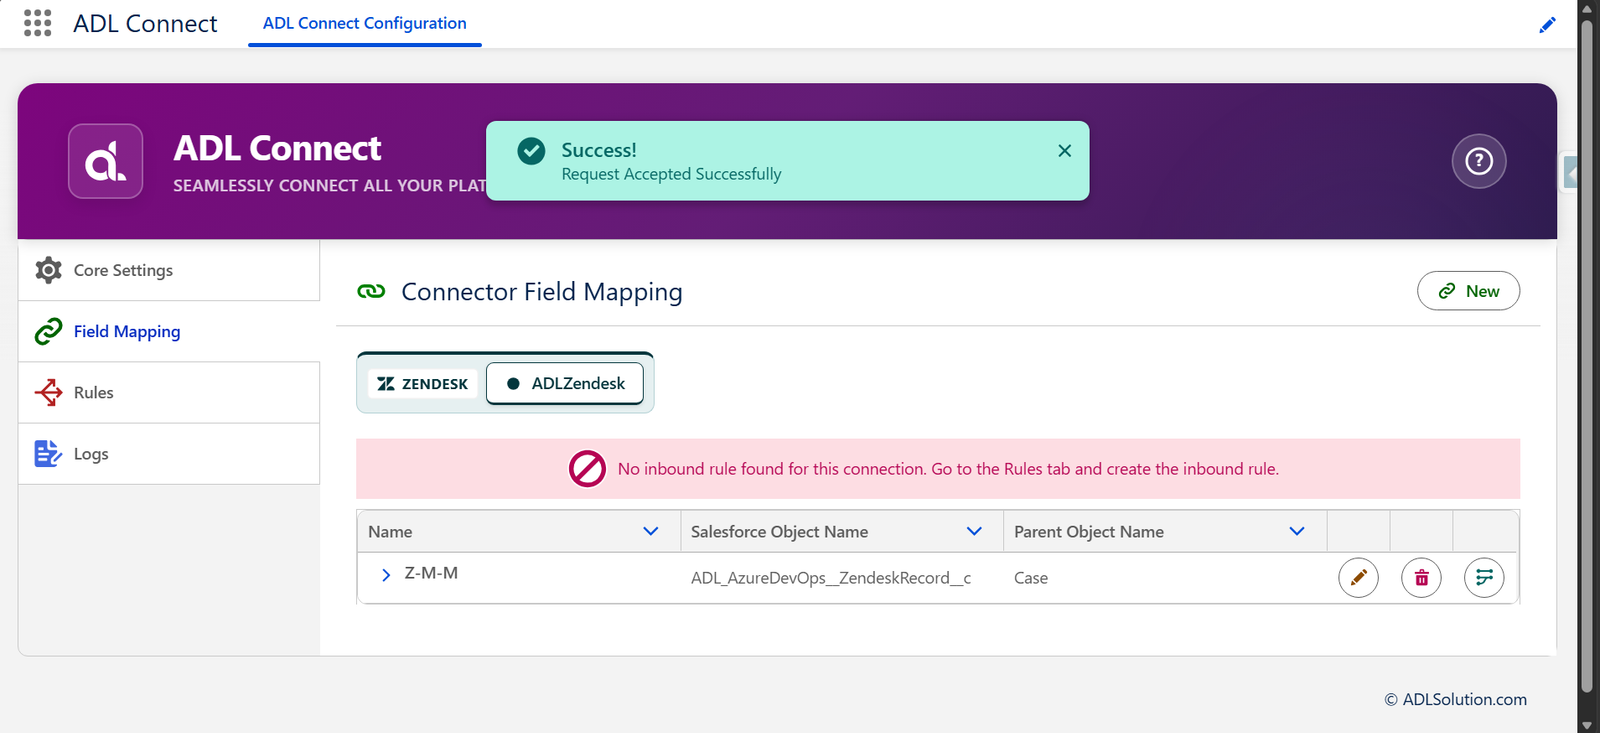Open Parent Object Name column dropdown
Image resolution: width=1600 pixels, height=733 pixels.
click(x=1297, y=531)
